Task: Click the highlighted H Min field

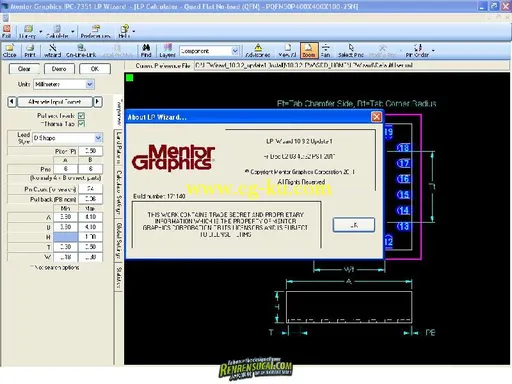Action: coord(66,237)
